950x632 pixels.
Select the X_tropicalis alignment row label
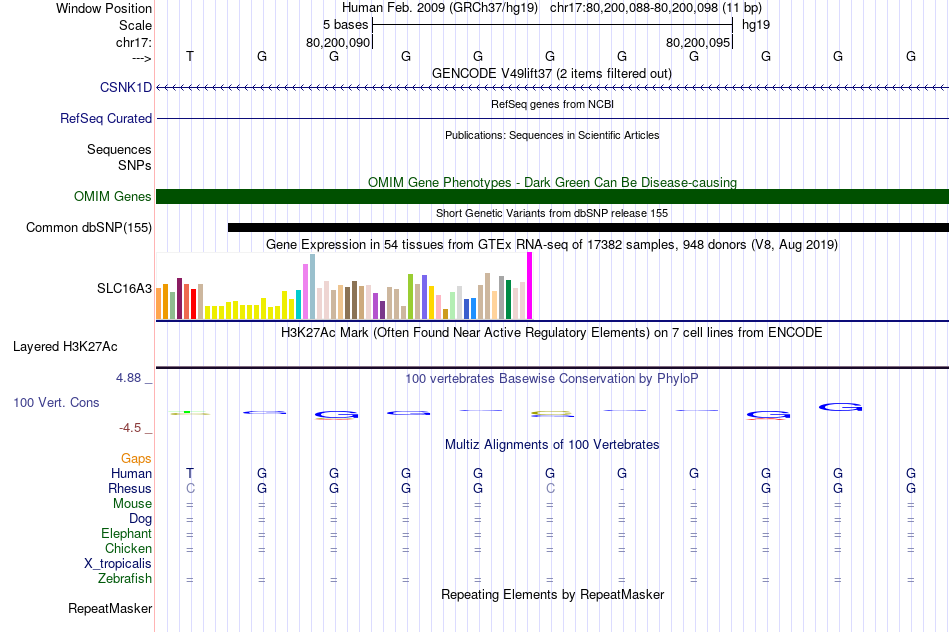pyautogui.click(x=118, y=564)
